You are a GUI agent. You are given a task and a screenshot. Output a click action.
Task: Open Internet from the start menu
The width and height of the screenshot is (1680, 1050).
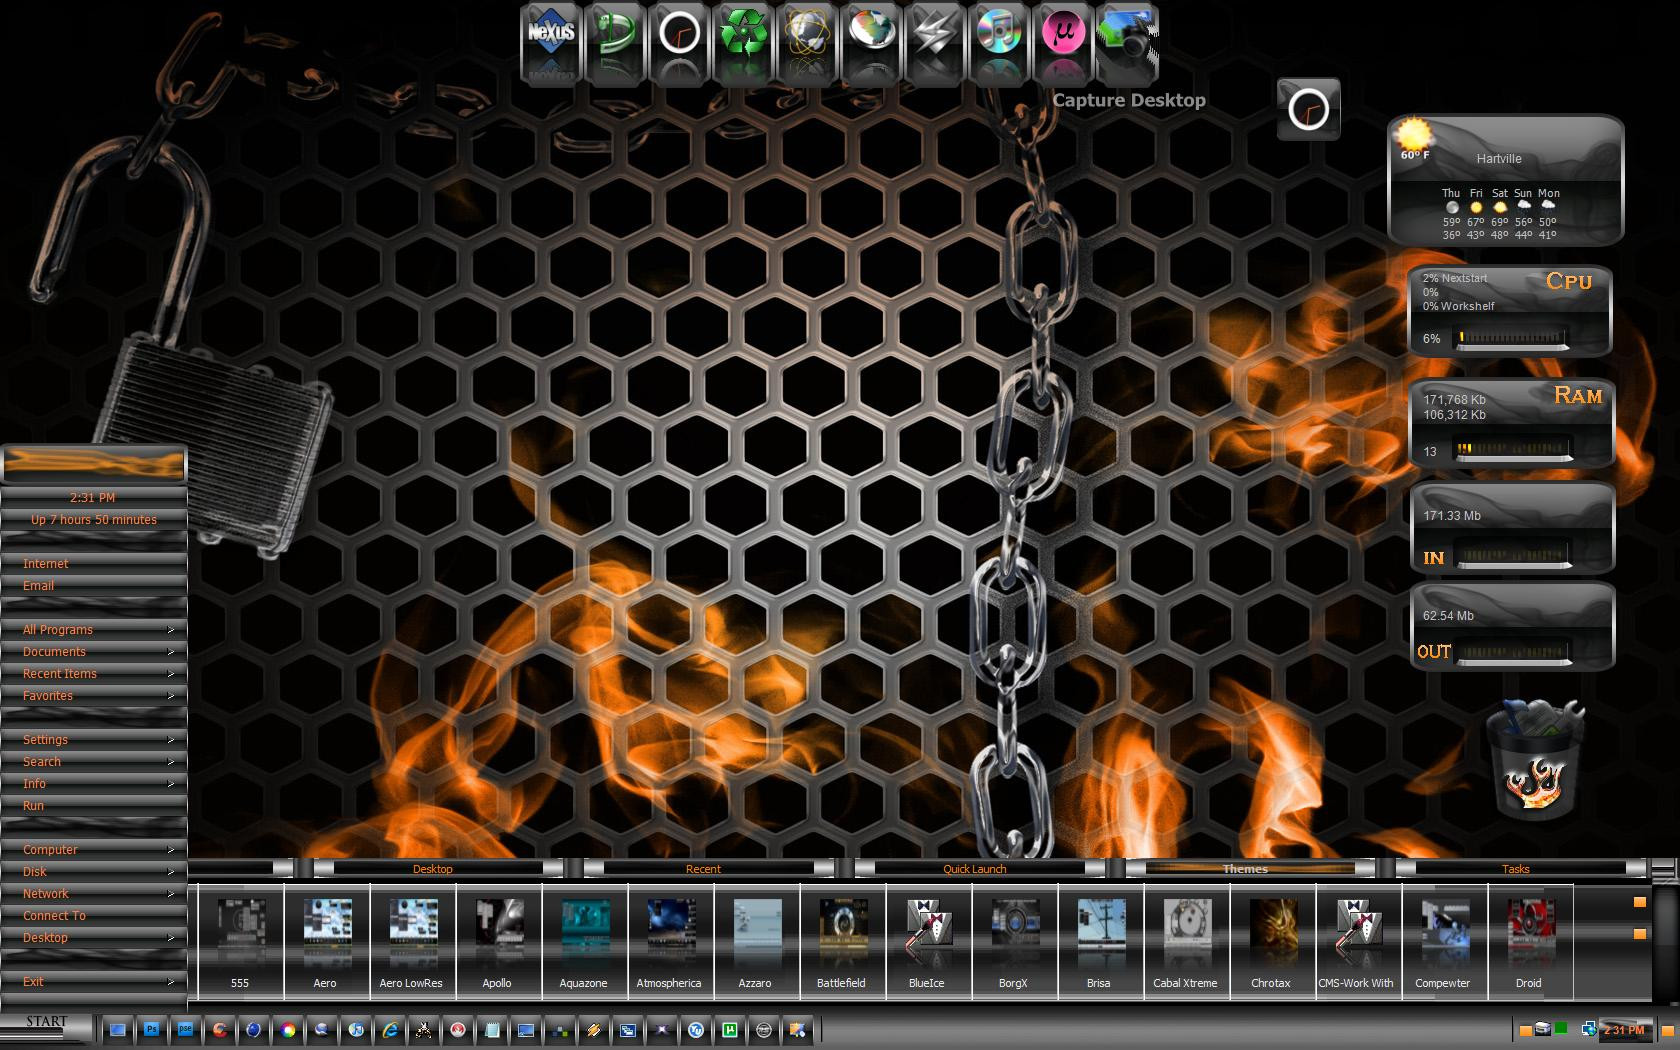(94, 563)
